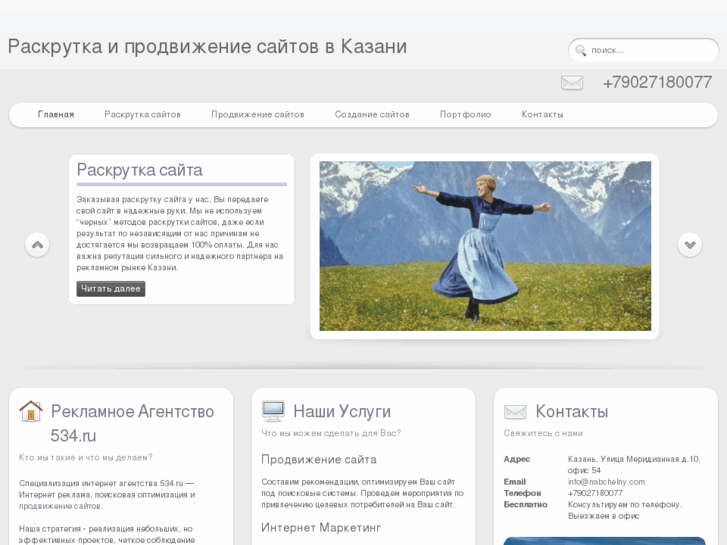Screen dimensions: 727x545
Task: Click the продвижение сайтов link in agency text
Action: tap(61, 506)
